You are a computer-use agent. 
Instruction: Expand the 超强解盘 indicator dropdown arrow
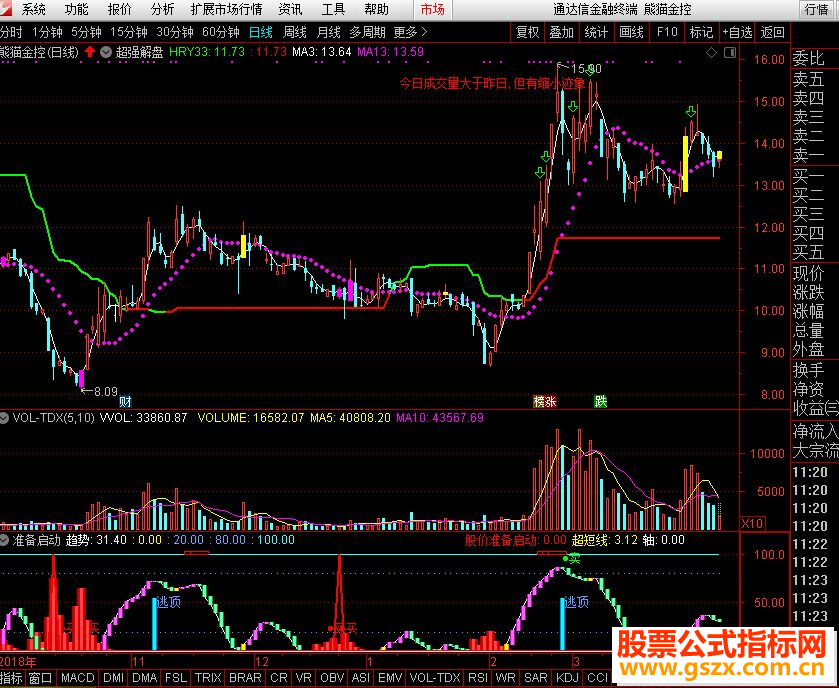coord(106,52)
